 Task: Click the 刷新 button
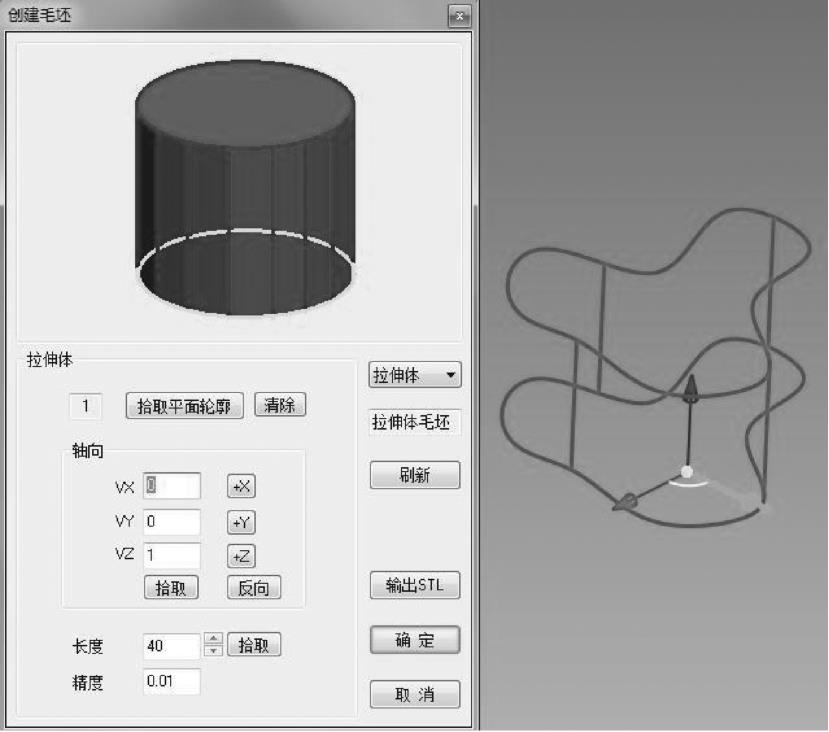click(x=415, y=475)
